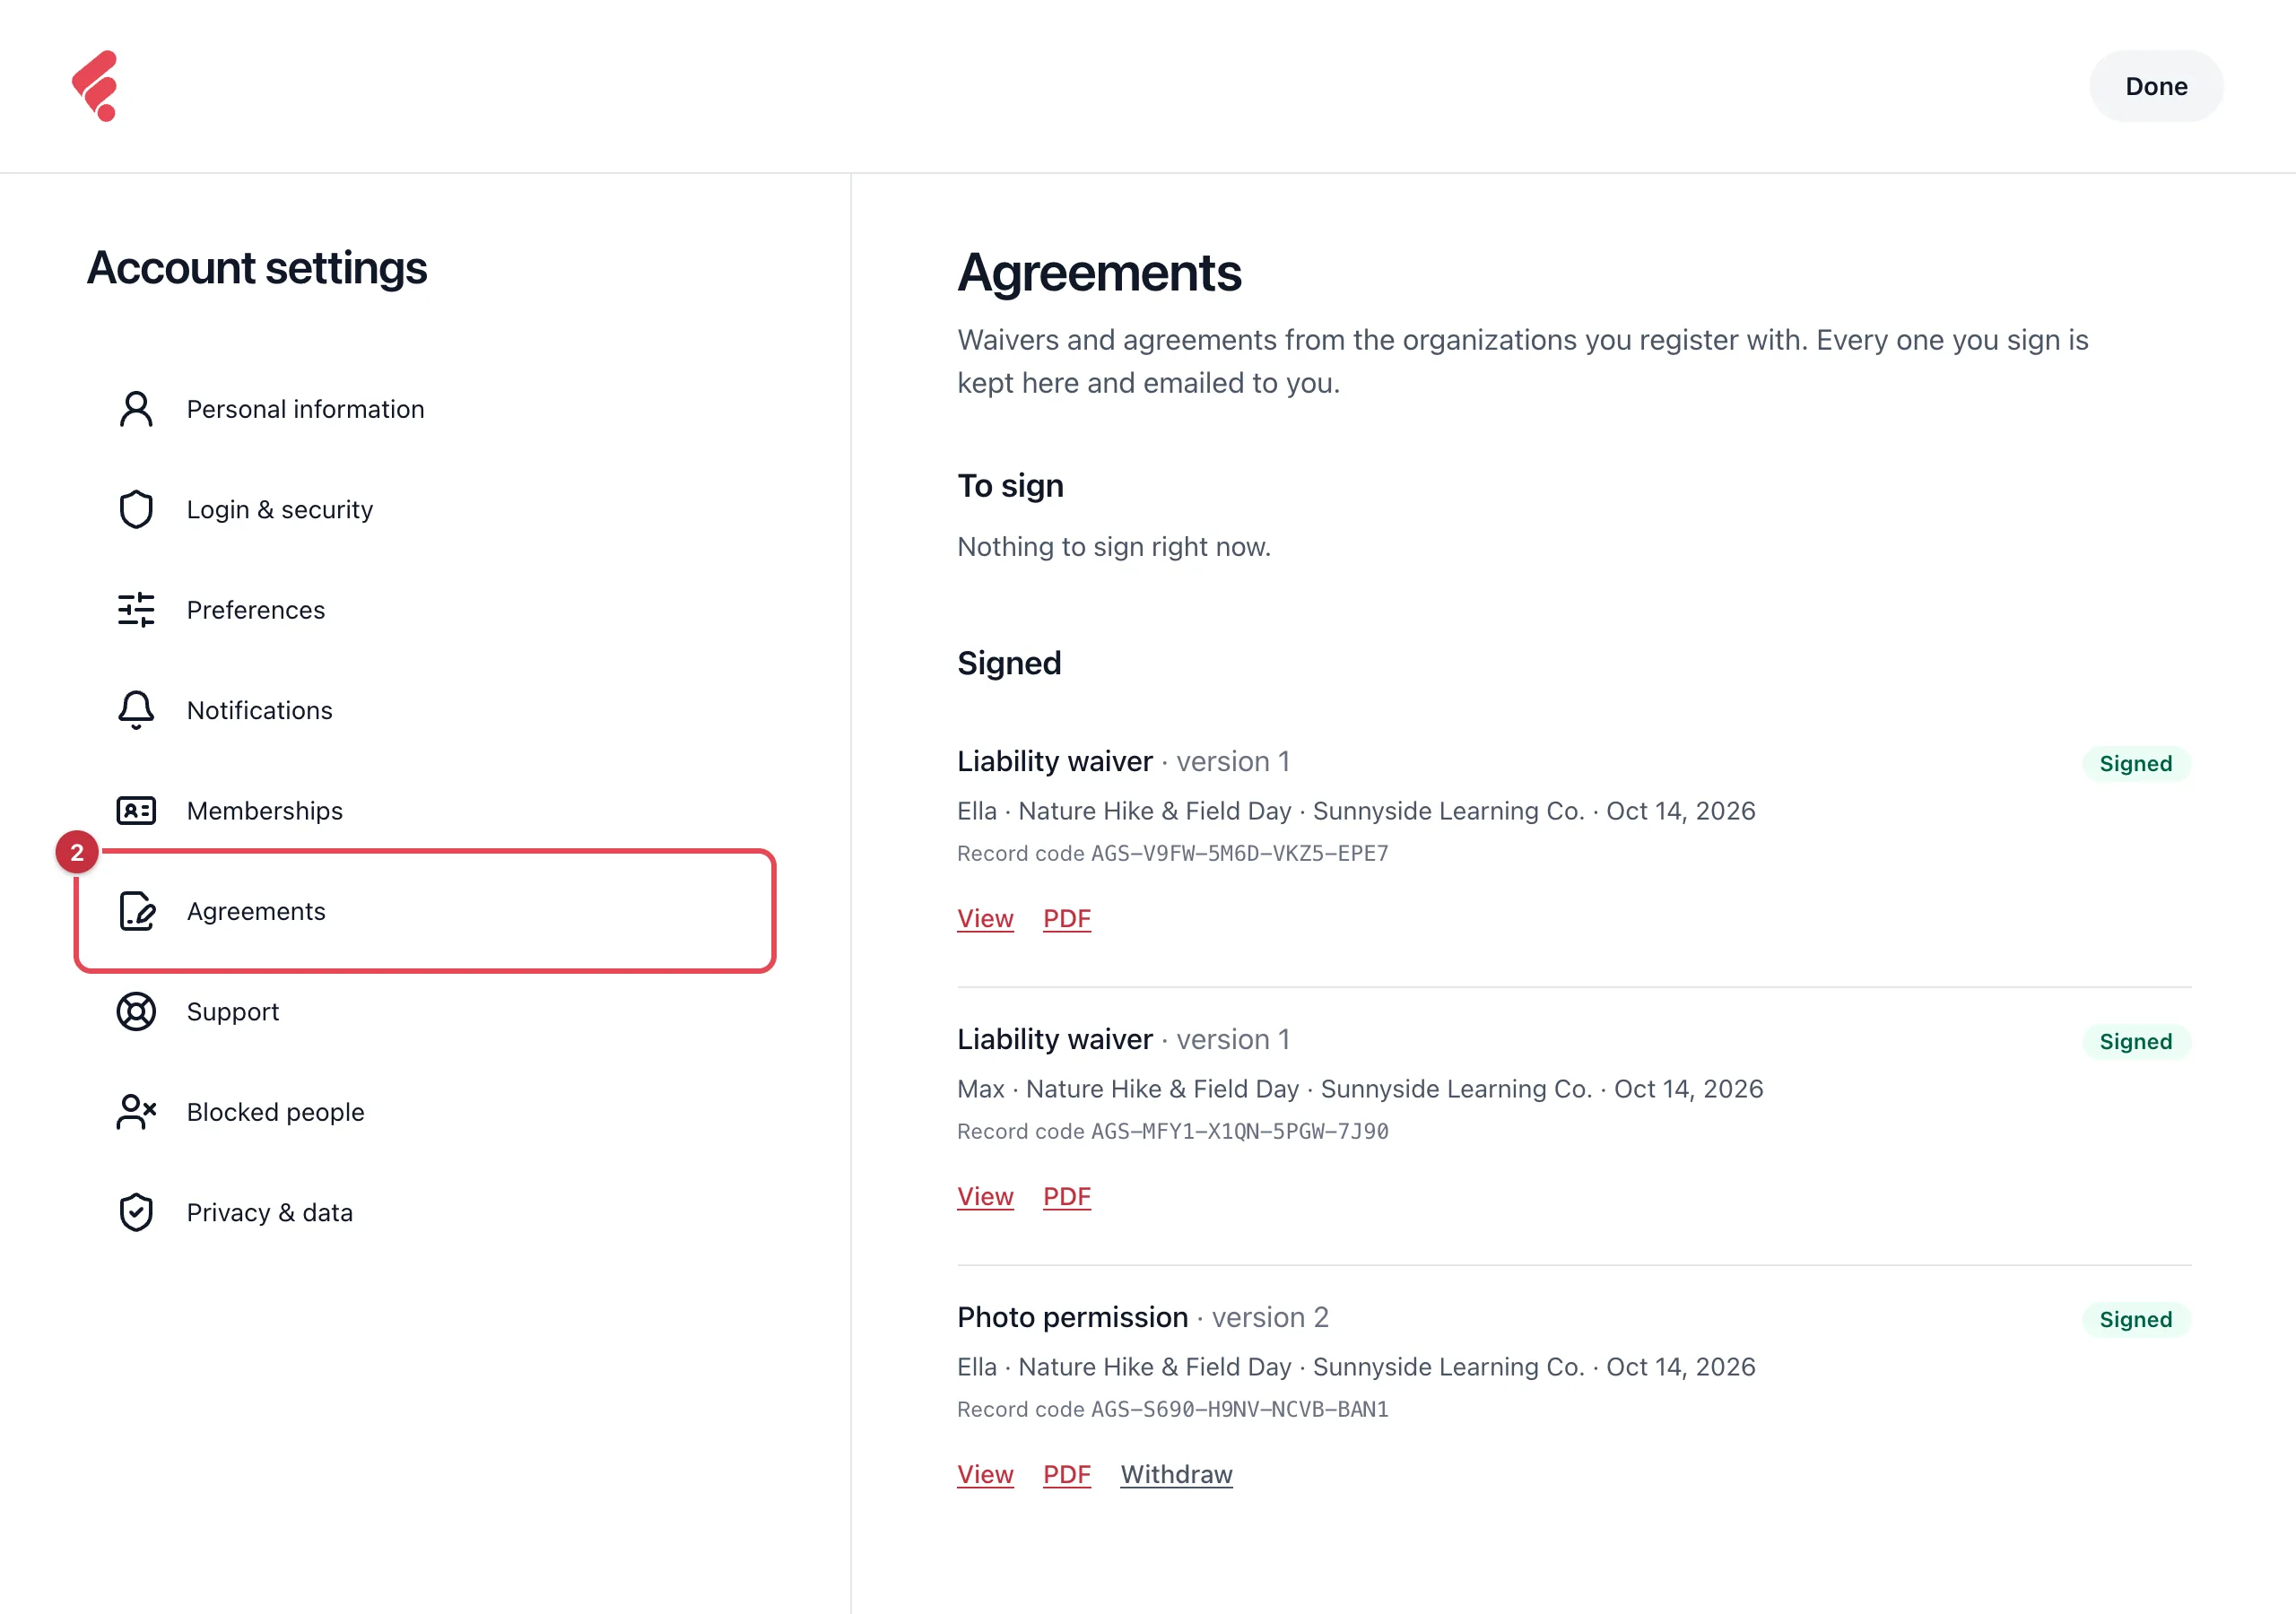
Task: Open the Support section
Action: [425, 1012]
